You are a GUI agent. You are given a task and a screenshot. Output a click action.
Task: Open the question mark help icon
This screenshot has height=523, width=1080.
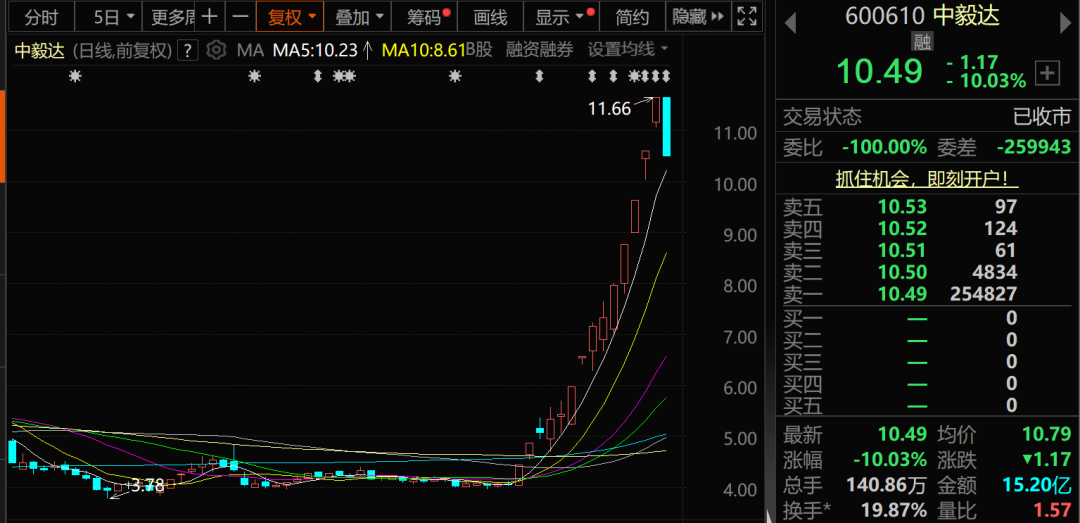[x=188, y=50]
